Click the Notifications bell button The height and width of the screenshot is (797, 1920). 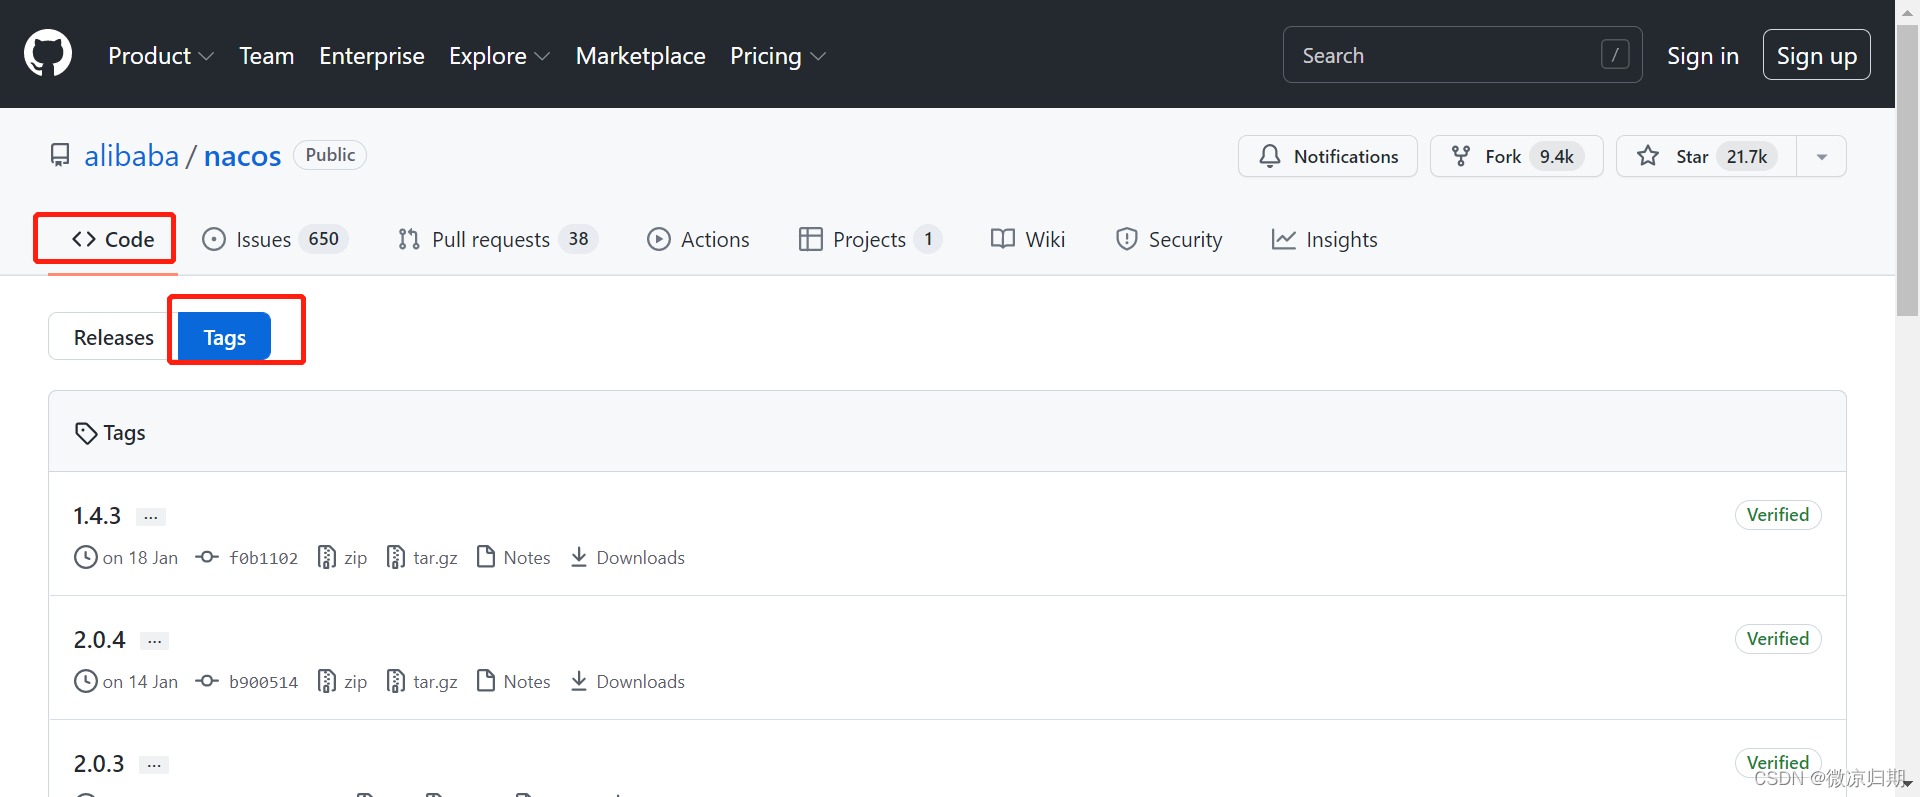1327,156
